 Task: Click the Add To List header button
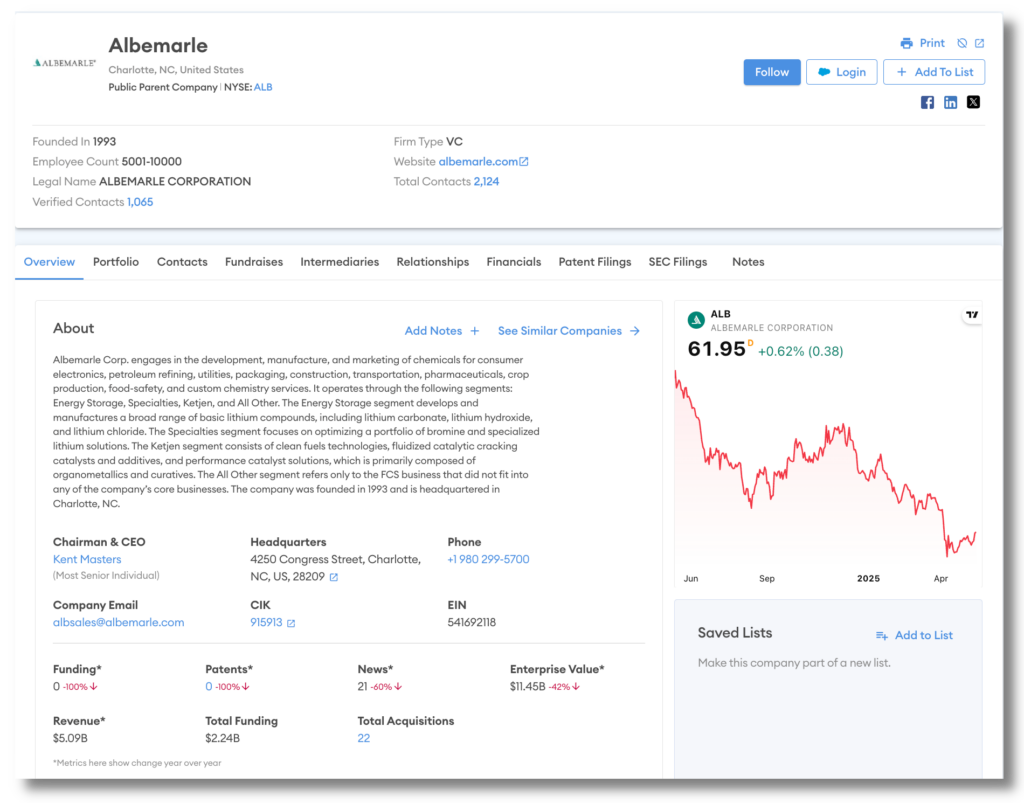point(934,72)
